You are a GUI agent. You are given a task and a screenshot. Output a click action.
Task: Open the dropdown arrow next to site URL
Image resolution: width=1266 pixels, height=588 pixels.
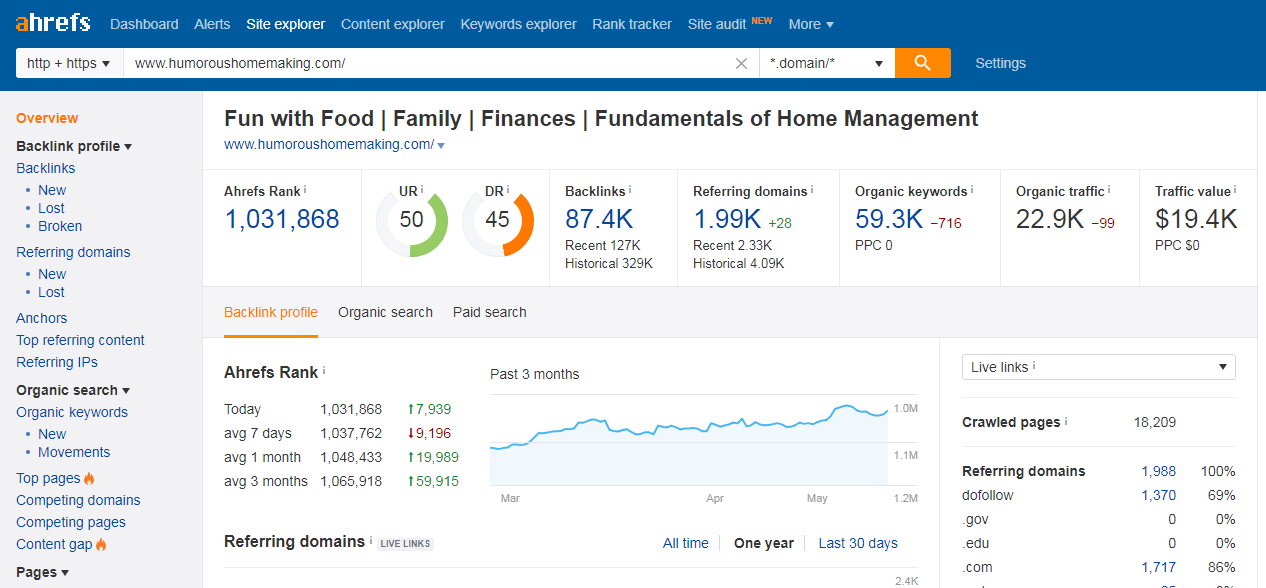(x=441, y=146)
